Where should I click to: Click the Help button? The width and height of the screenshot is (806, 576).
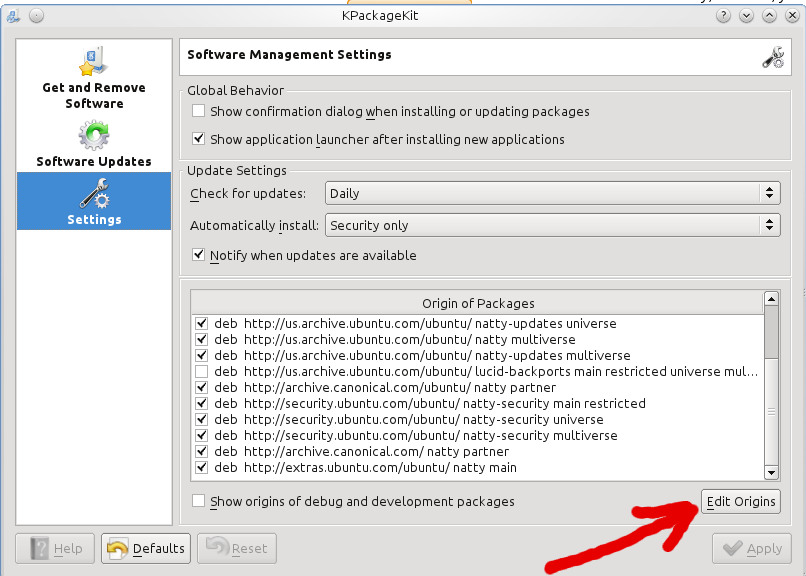pyautogui.click(x=56, y=548)
